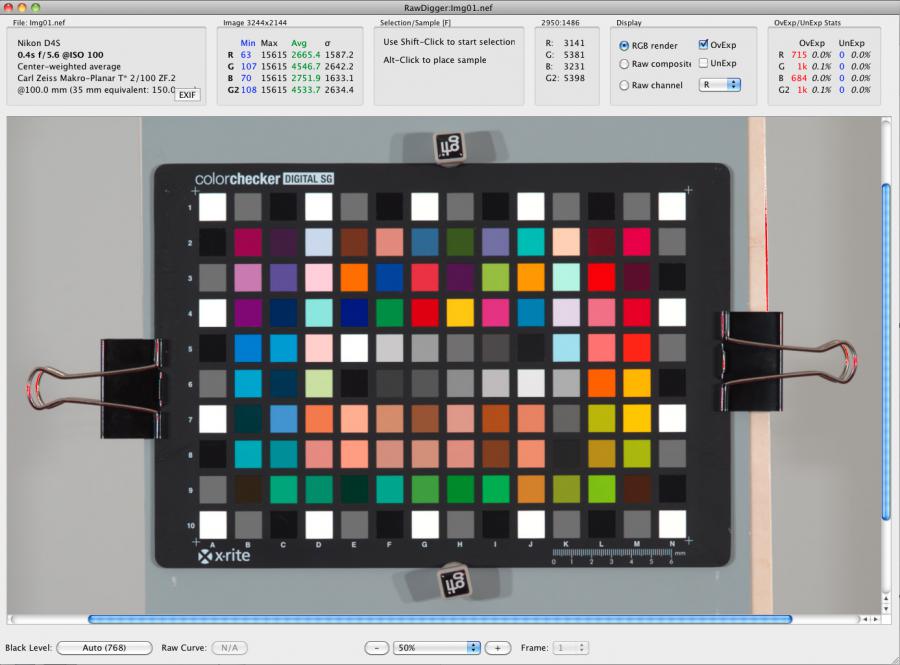Click the "OvExp/UnExp Stats" panel label
900x665 pixels.
[807, 23]
